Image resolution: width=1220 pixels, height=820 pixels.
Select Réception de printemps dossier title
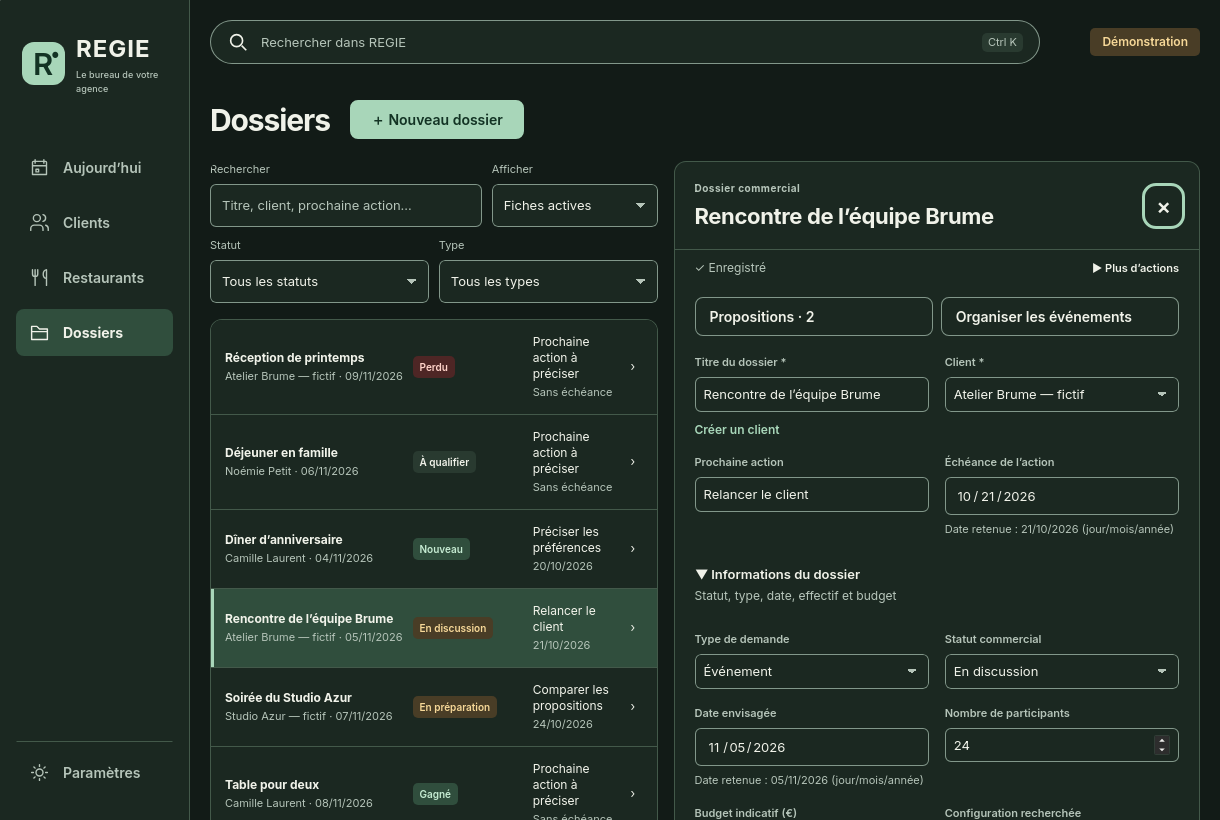point(294,358)
